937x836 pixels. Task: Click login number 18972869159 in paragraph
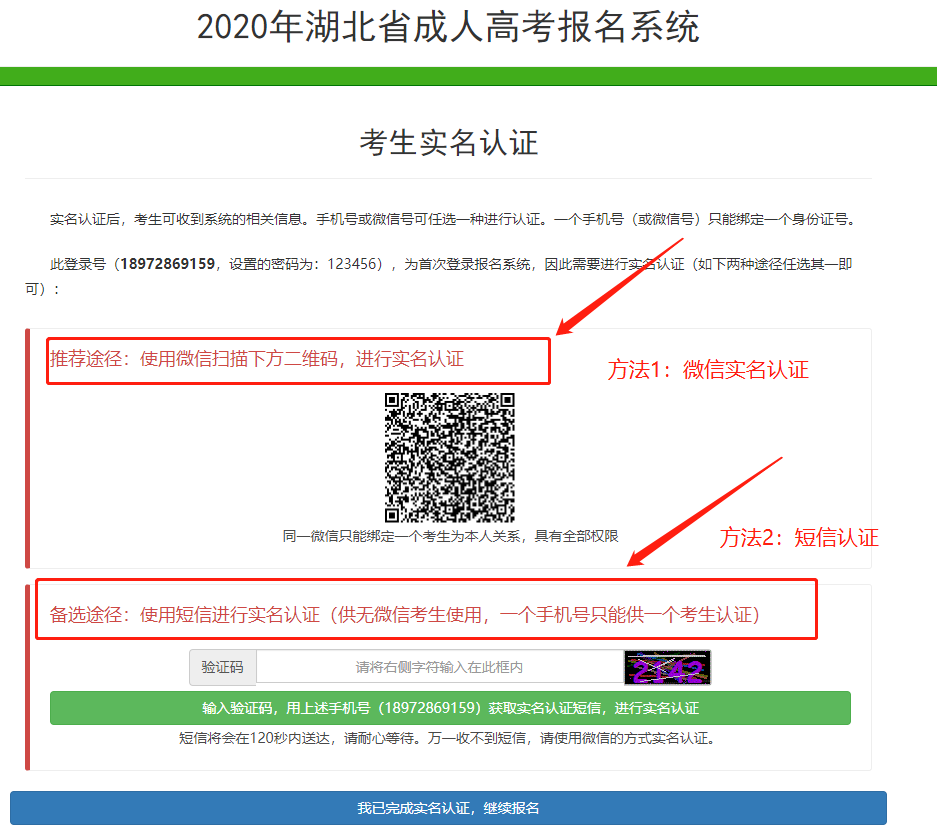click(167, 264)
